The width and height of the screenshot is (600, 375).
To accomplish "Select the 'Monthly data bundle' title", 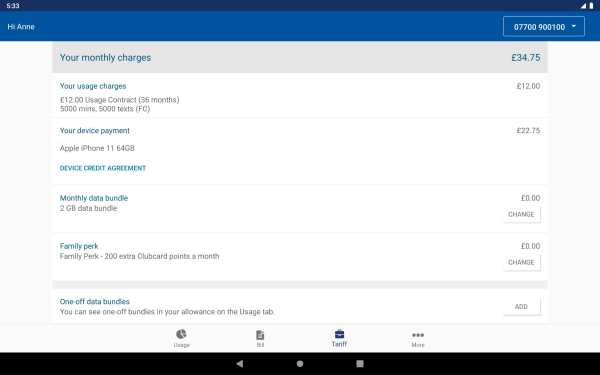I will [x=94, y=198].
